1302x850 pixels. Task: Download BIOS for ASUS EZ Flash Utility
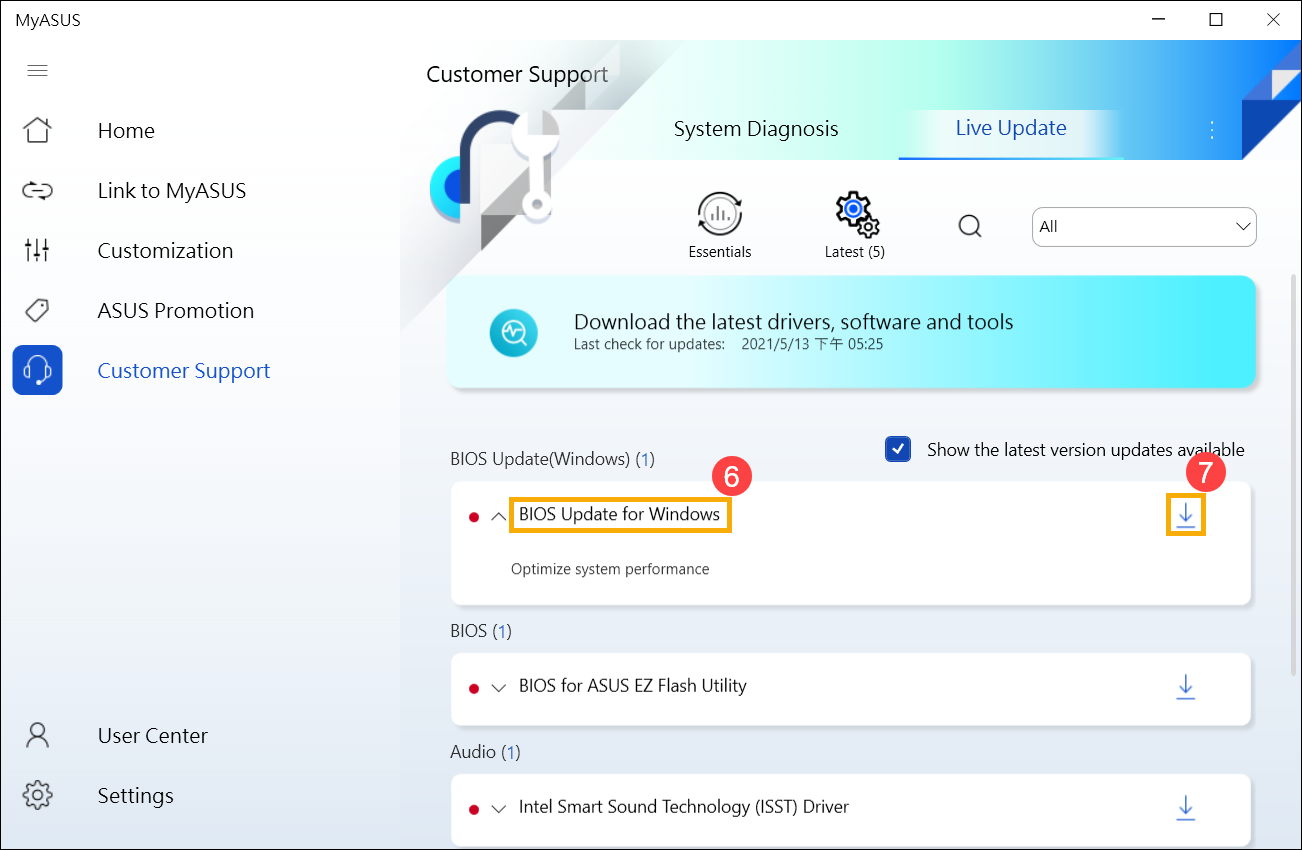[x=1186, y=687]
